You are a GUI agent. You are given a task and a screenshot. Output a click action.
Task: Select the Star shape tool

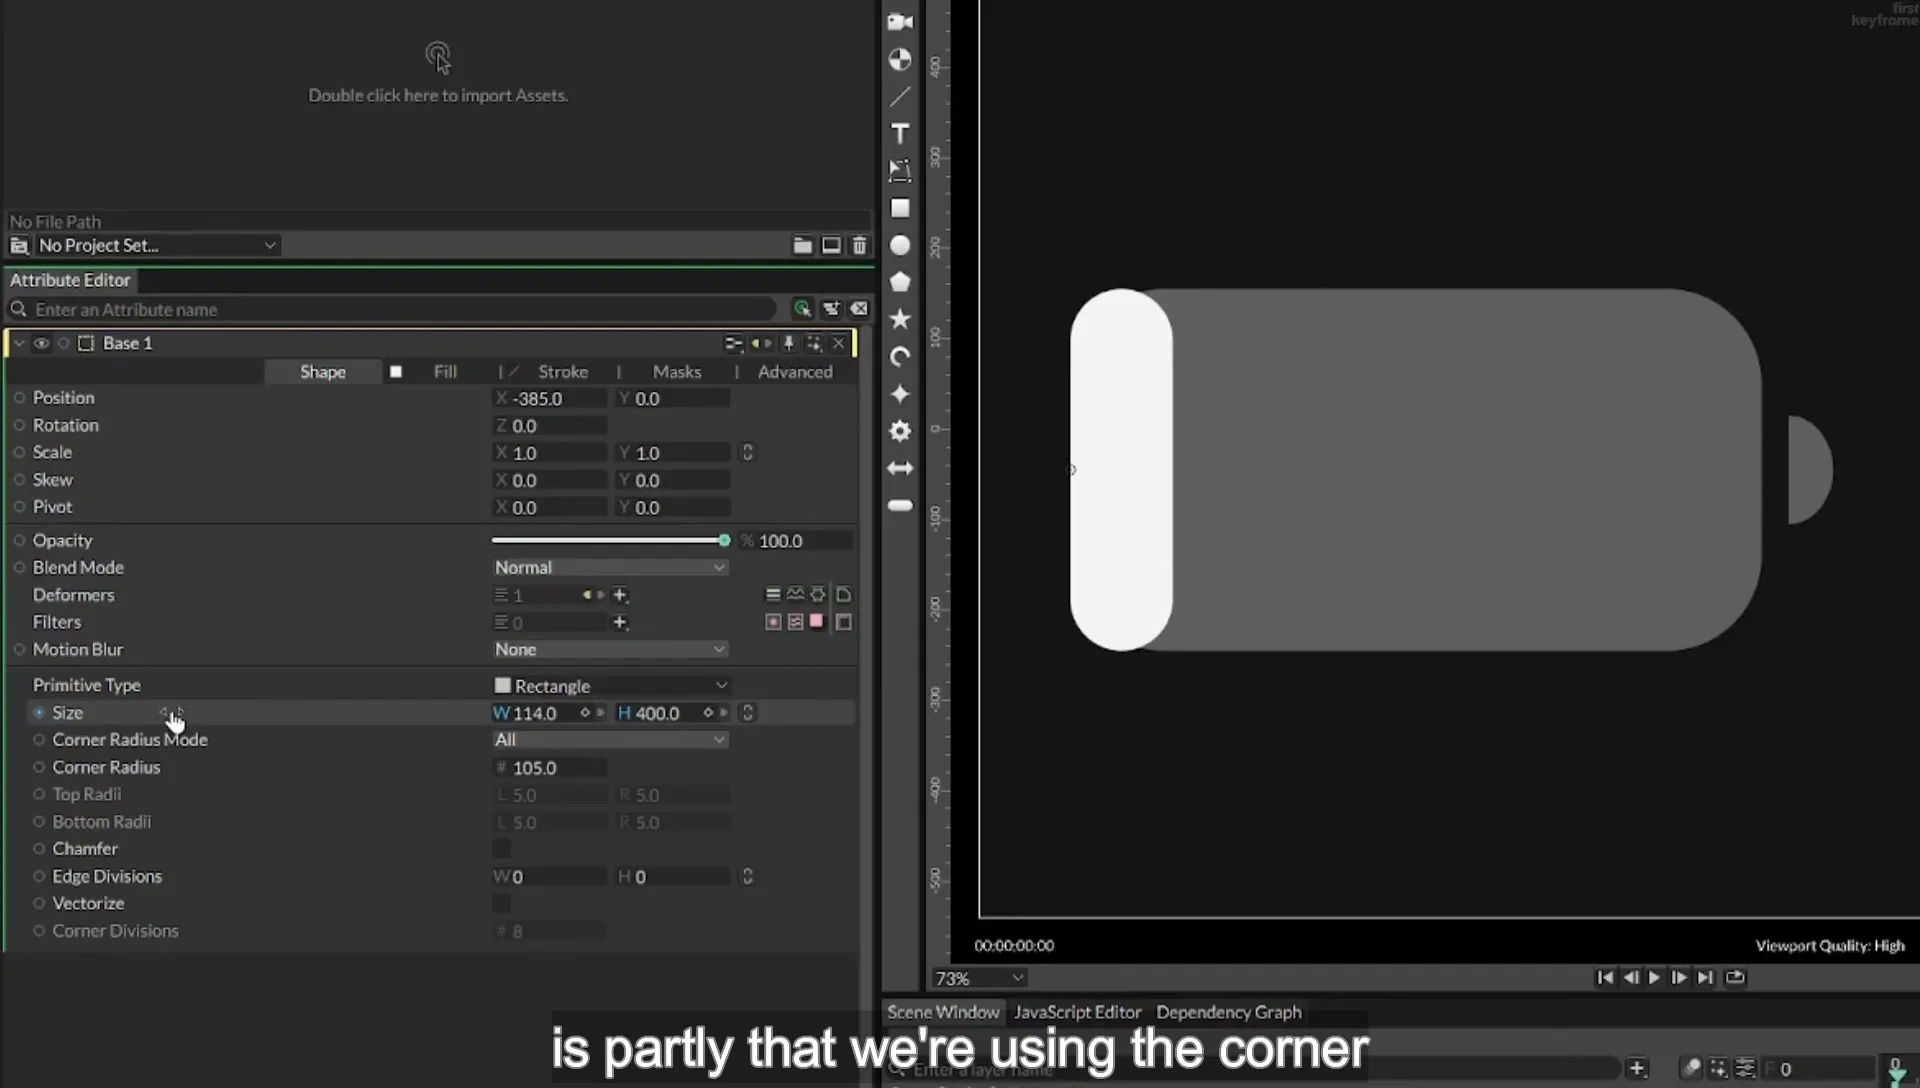[900, 319]
